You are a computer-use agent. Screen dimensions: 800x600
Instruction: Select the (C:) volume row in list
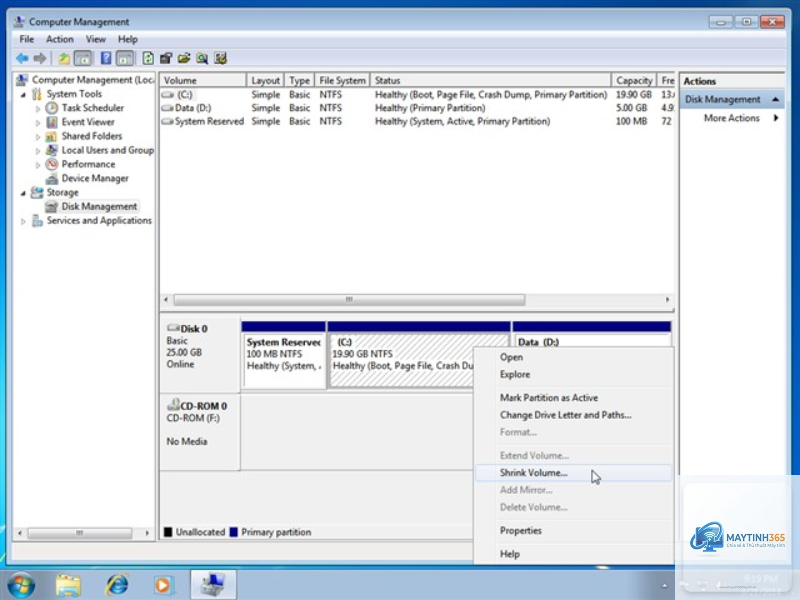417,95
